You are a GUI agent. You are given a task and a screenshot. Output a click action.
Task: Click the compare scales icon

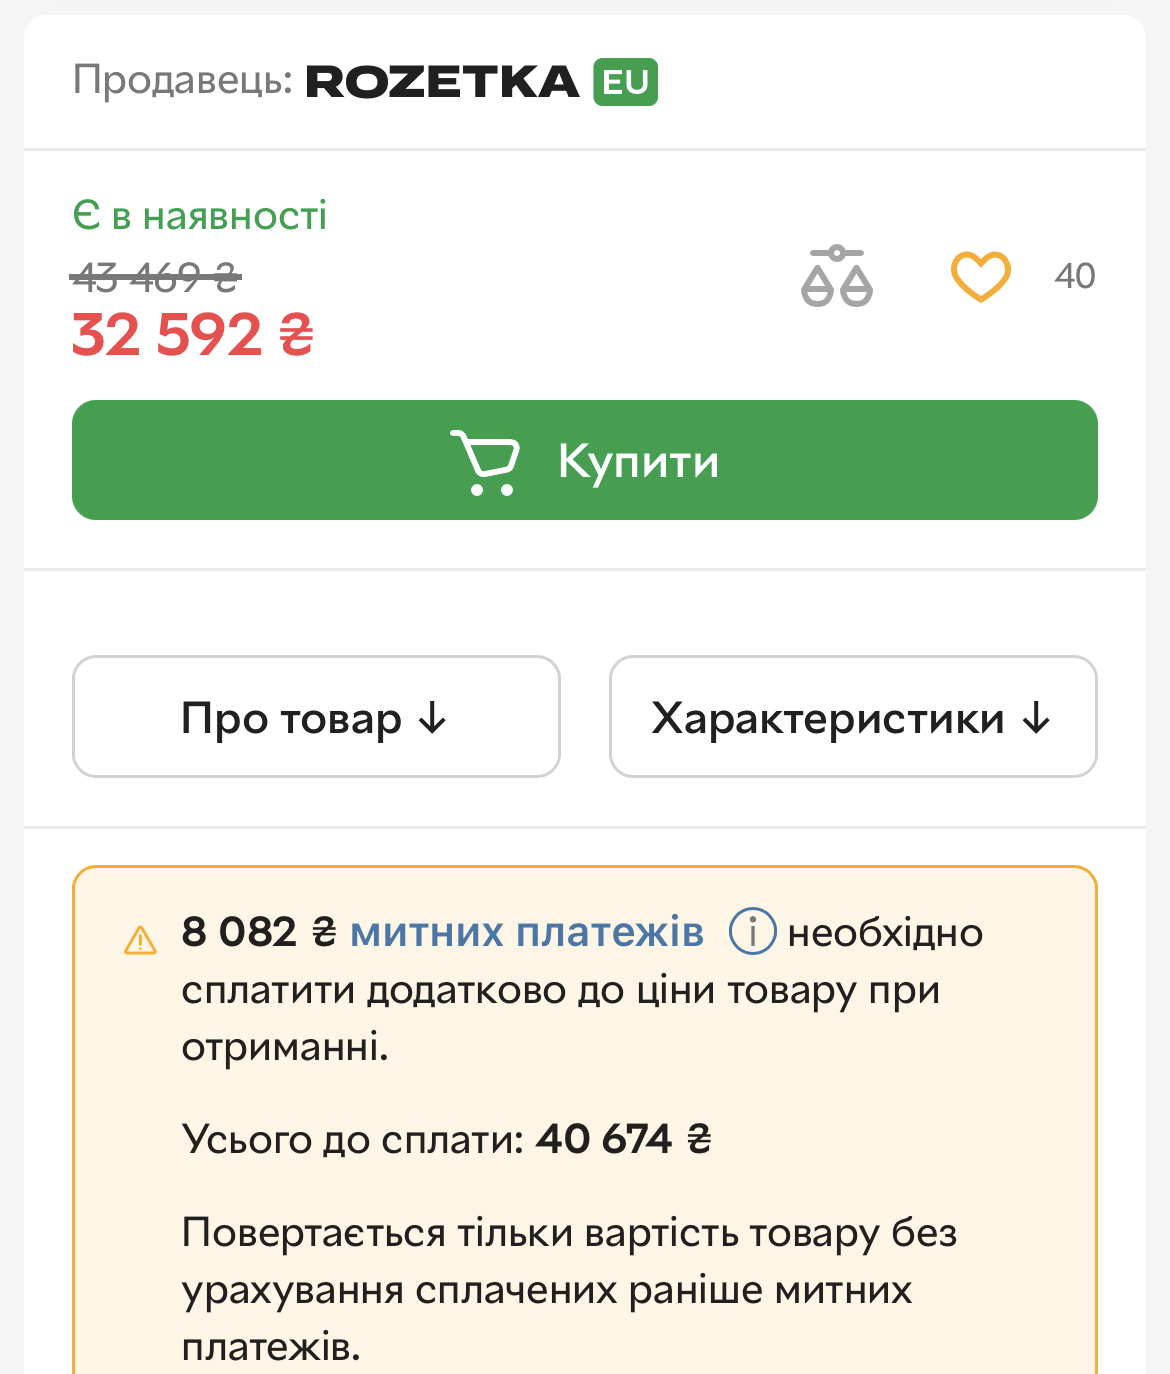click(837, 276)
